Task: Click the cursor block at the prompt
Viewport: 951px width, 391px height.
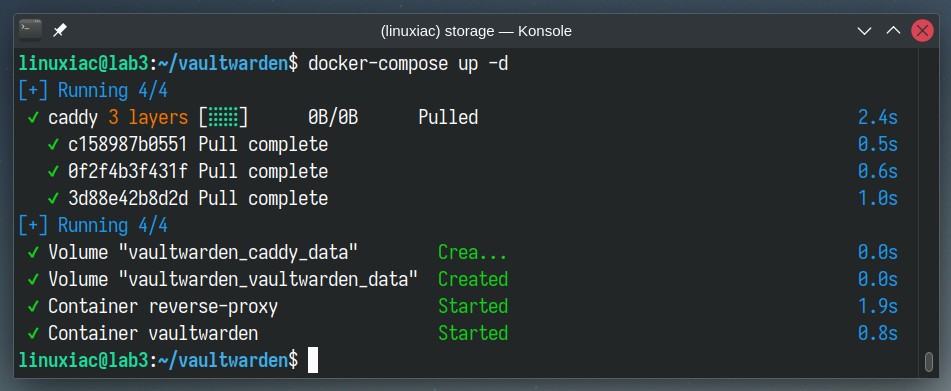Action: pos(313,360)
